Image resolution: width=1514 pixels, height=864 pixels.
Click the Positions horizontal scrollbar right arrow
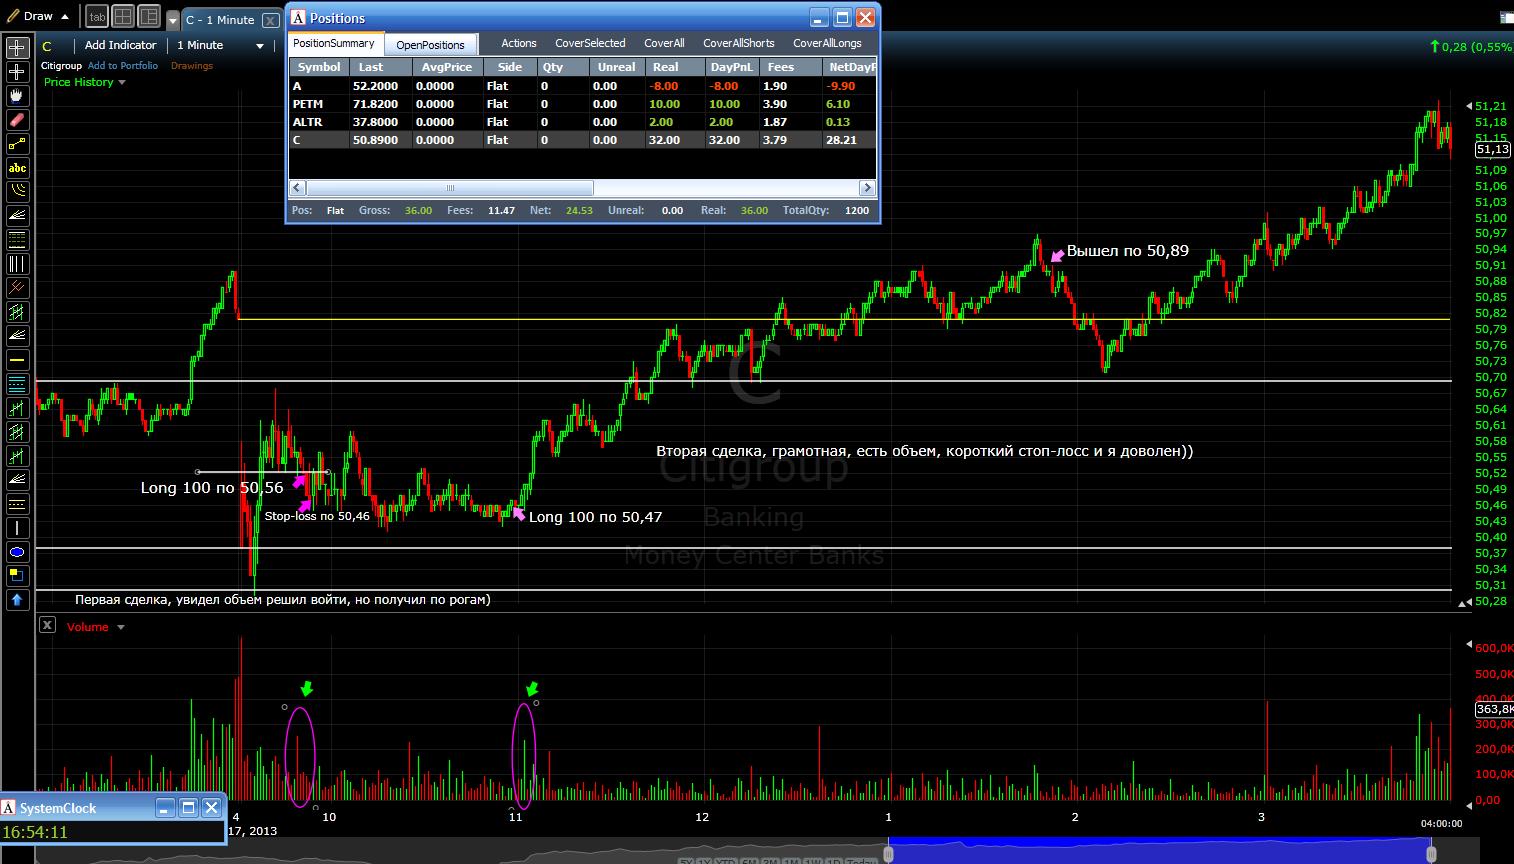(867, 188)
